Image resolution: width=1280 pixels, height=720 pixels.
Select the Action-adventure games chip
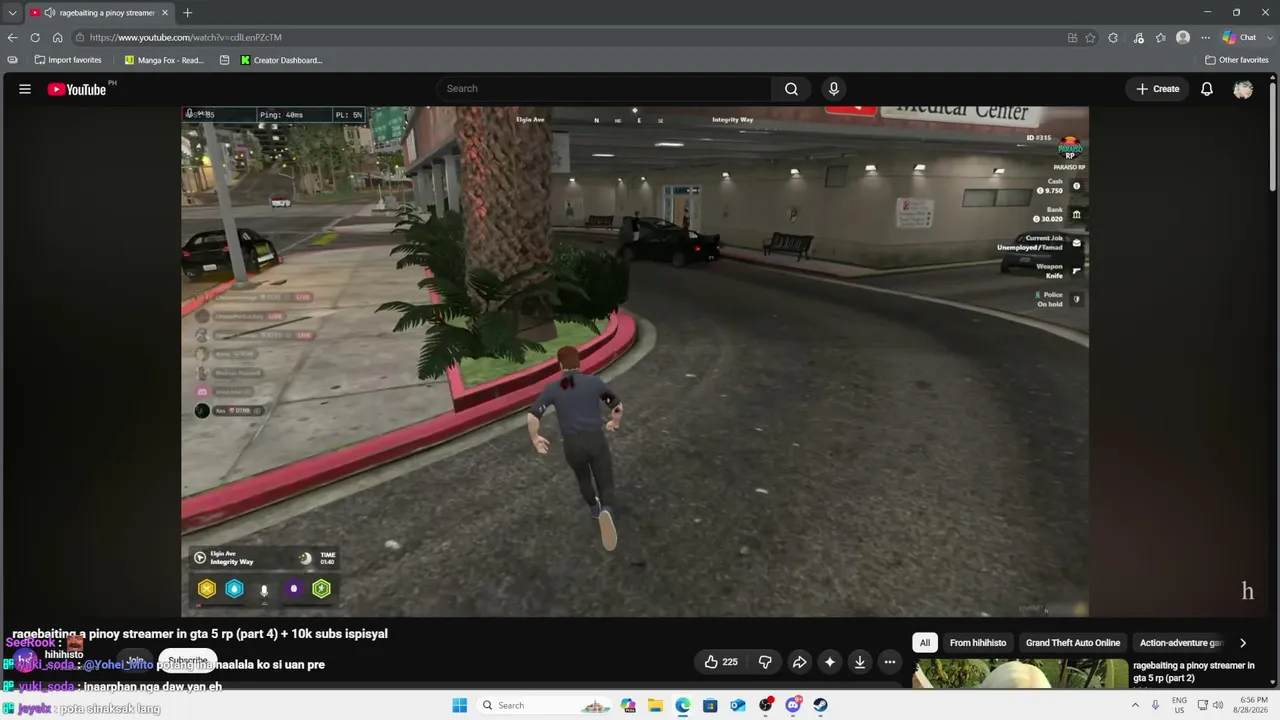coord(1181,643)
